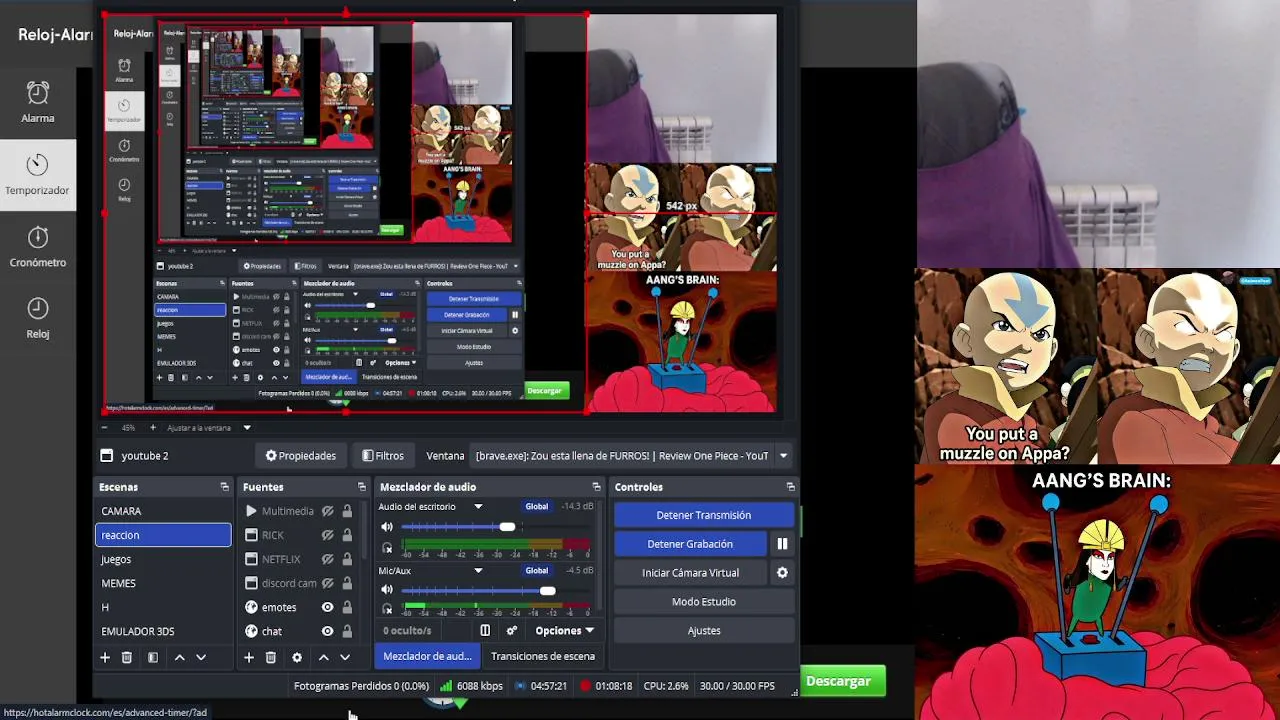Viewport: 1280px width, 720px height.
Task: Hide the chat source
Action: (x=327, y=631)
